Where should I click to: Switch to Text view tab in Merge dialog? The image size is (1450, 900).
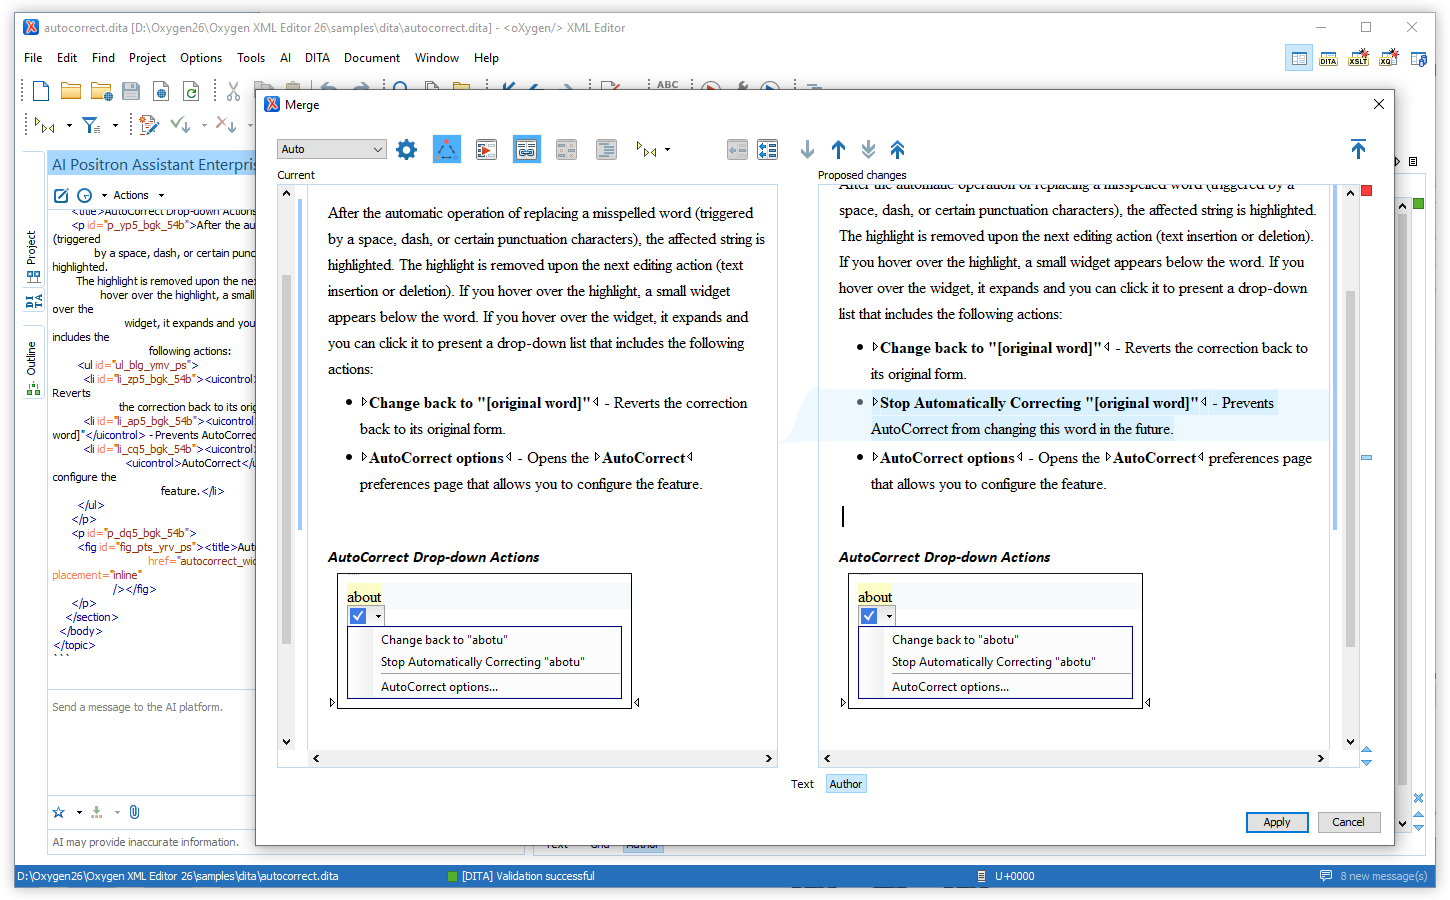(x=802, y=784)
